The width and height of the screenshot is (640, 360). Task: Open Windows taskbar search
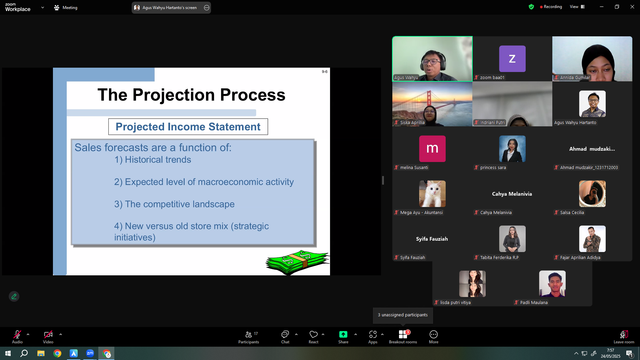[x=24, y=353]
